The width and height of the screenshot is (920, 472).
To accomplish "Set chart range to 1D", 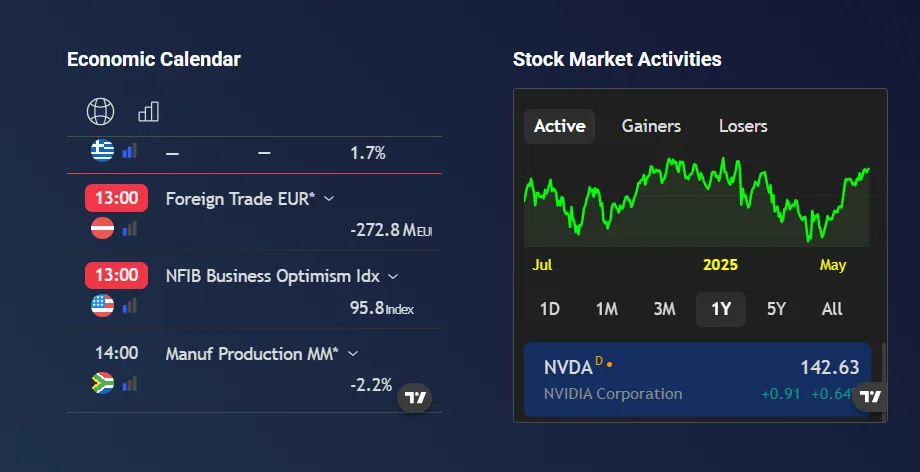I will tap(549, 309).
